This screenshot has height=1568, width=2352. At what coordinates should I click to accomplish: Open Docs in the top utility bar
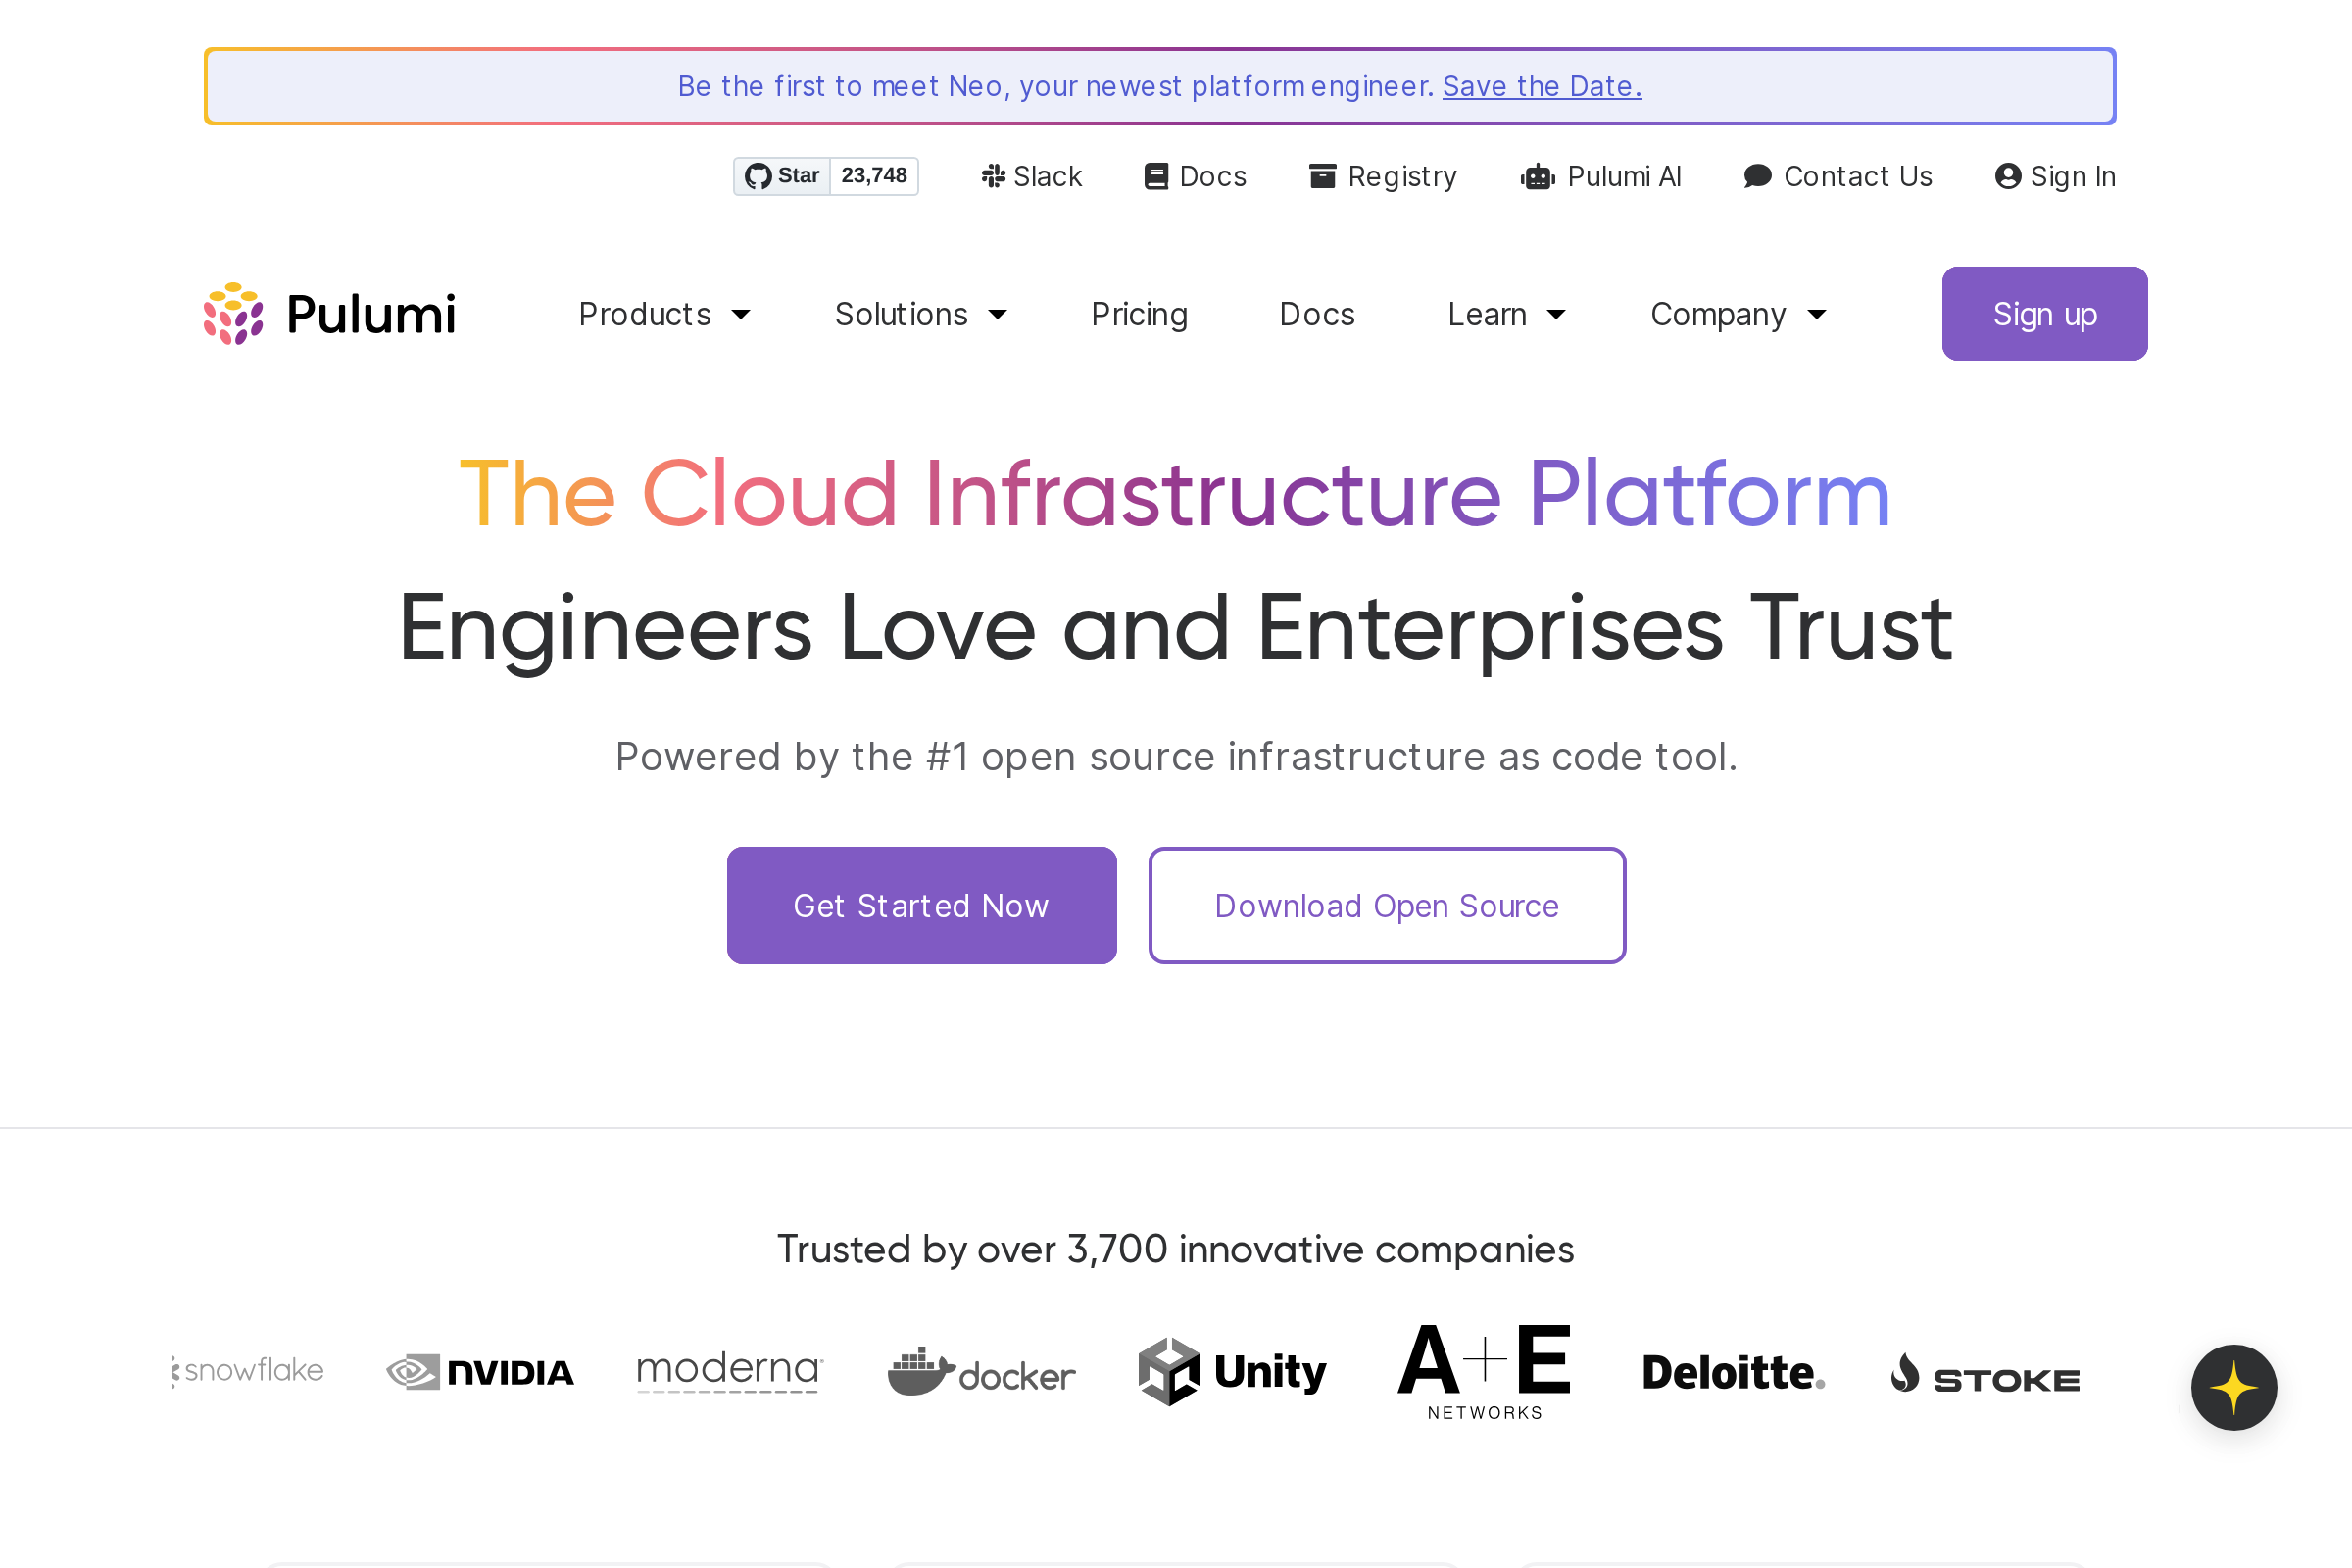coord(1195,176)
